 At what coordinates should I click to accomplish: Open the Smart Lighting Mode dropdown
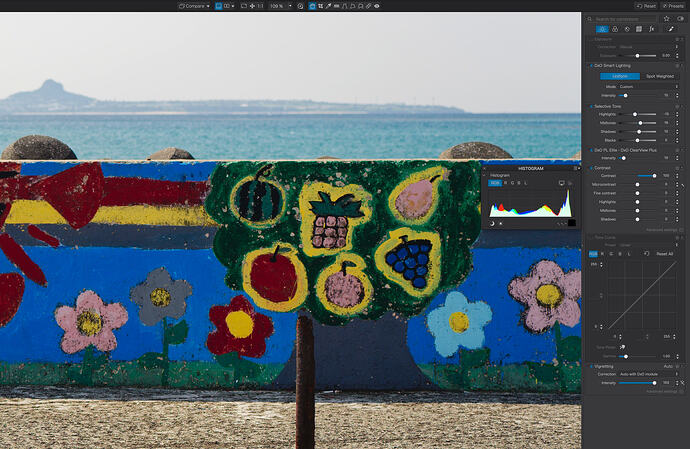coord(649,87)
